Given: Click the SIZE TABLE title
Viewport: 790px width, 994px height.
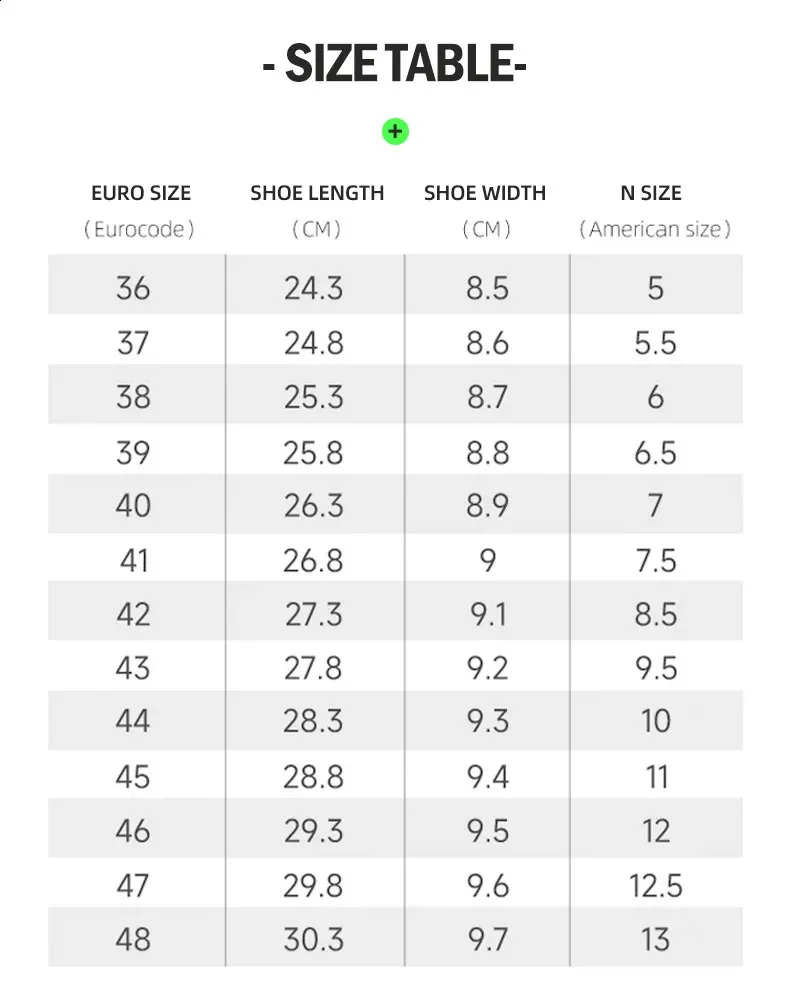Looking at the screenshot, I should tap(395, 66).
